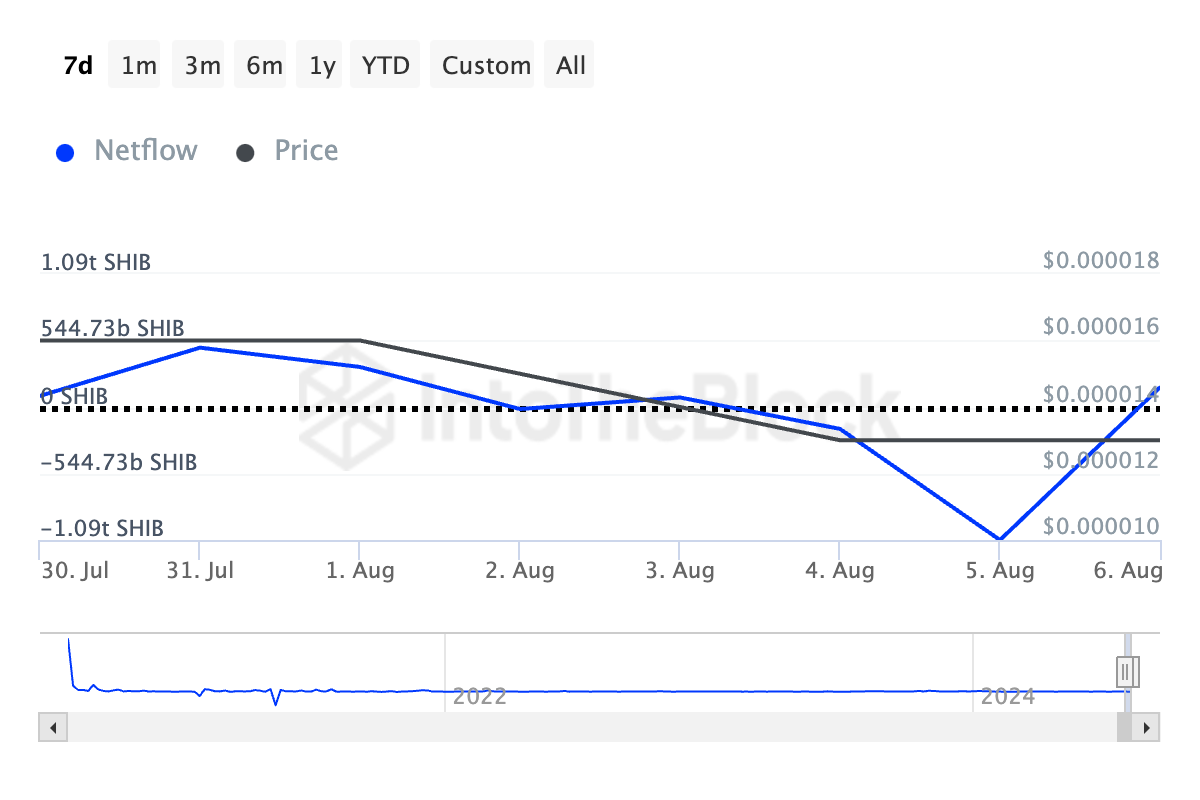Select the 6m time range
This screenshot has width=1200, height=800.
pos(264,66)
